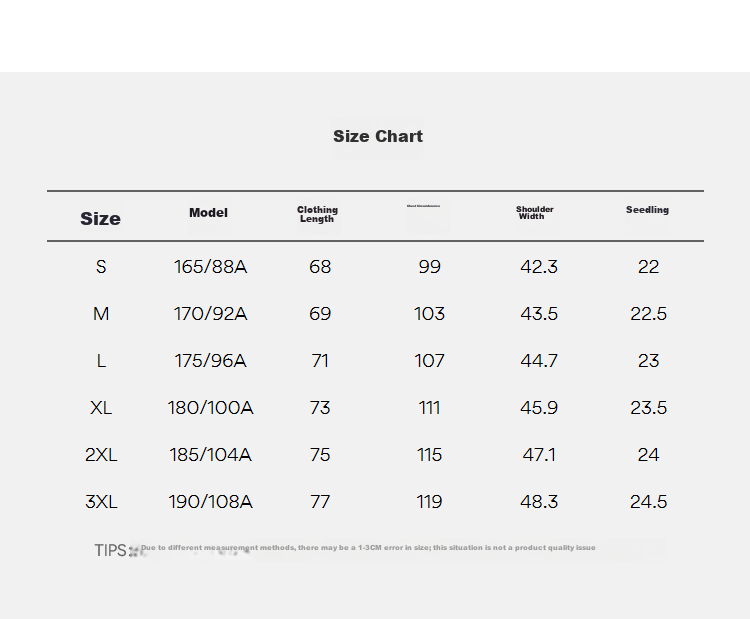Click the tiny Chest Circumference header text
Image resolution: width=750 pixels, height=619 pixels.
[423, 206]
